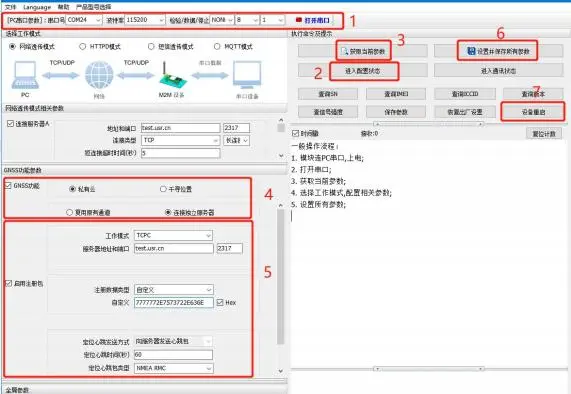Click the 设备重启 button
571x394 pixels.
click(533, 112)
